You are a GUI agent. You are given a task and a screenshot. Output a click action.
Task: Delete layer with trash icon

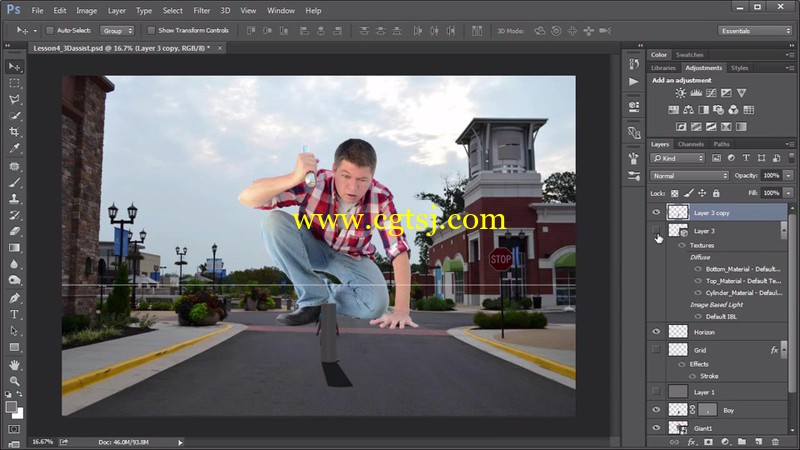(x=775, y=442)
